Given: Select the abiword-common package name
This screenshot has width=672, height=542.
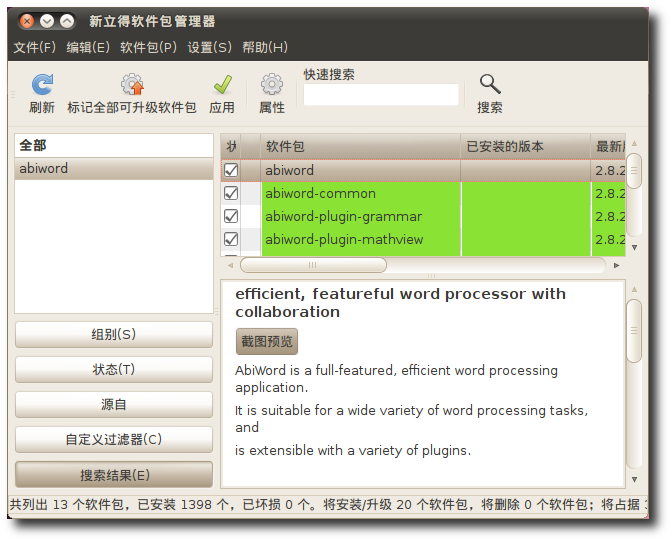Looking at the screenshot, I should click(x=320, y=194).
